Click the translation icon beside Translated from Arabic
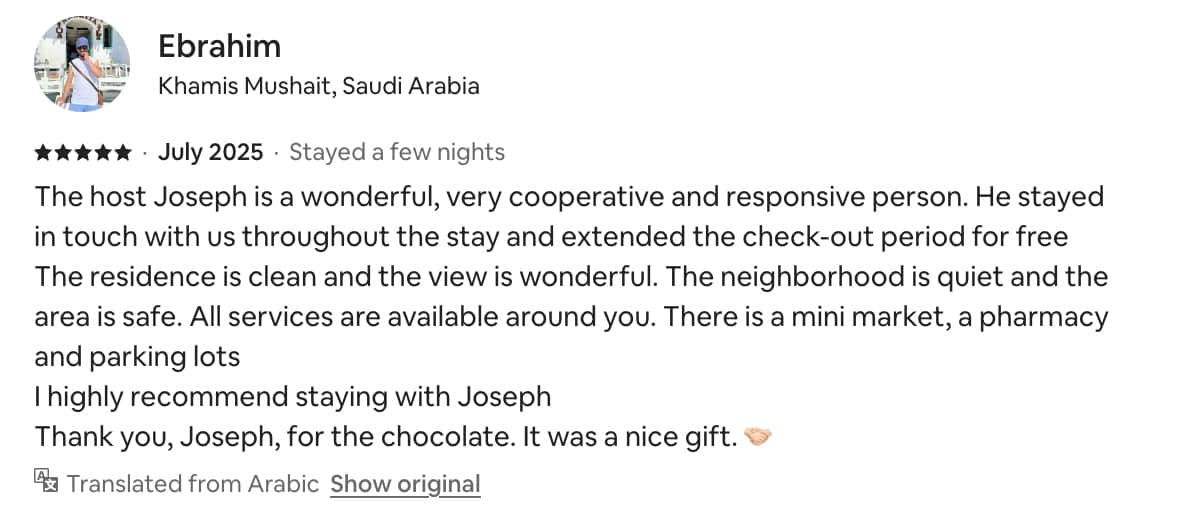Image resolution: width=1180 pixels, height=524 pixels. tap(46, 482)
